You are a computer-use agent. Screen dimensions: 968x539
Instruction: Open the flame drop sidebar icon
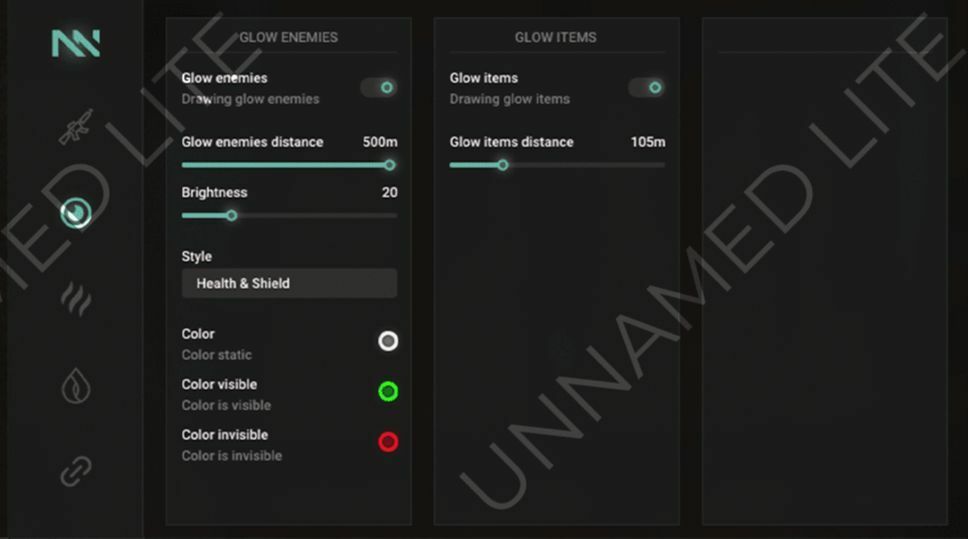[x=76, y=386]
